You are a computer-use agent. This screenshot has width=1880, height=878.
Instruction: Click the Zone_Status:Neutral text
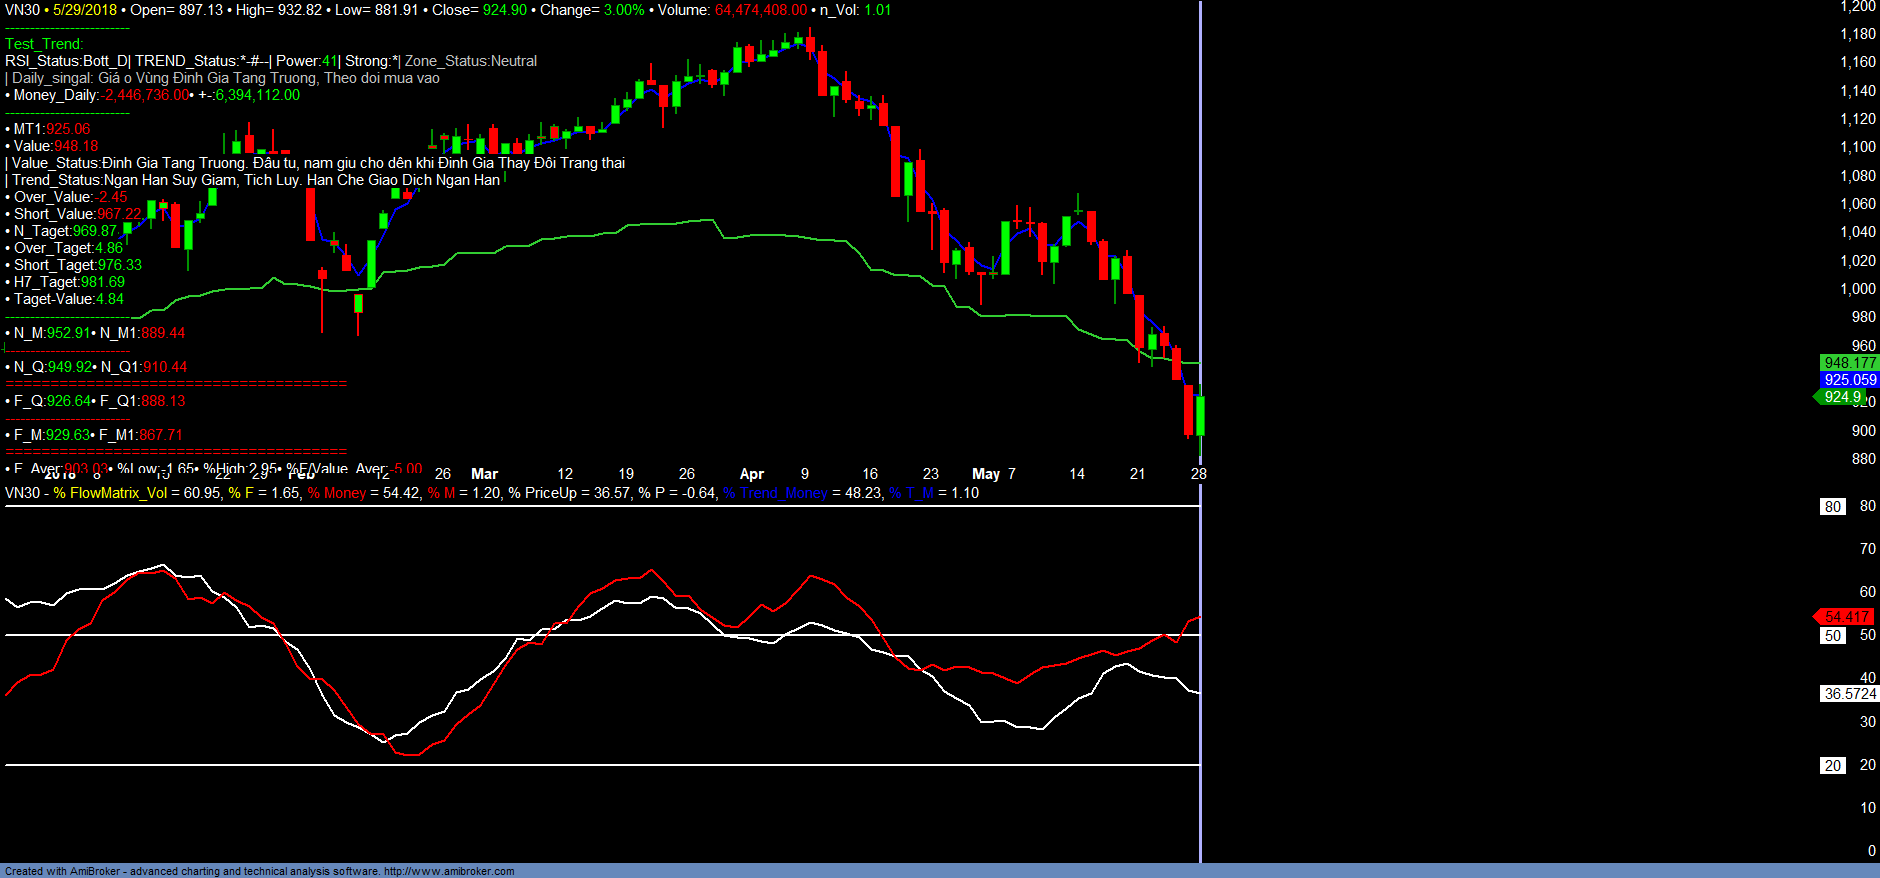[x=470, y=61]
